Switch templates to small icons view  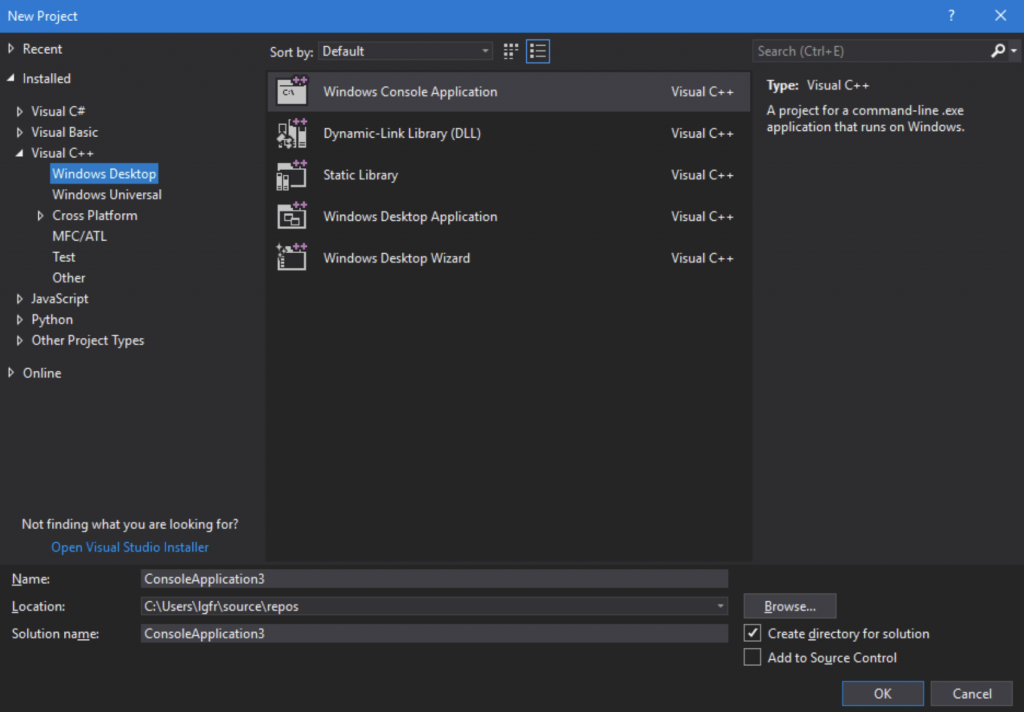[x=509, y=50]
